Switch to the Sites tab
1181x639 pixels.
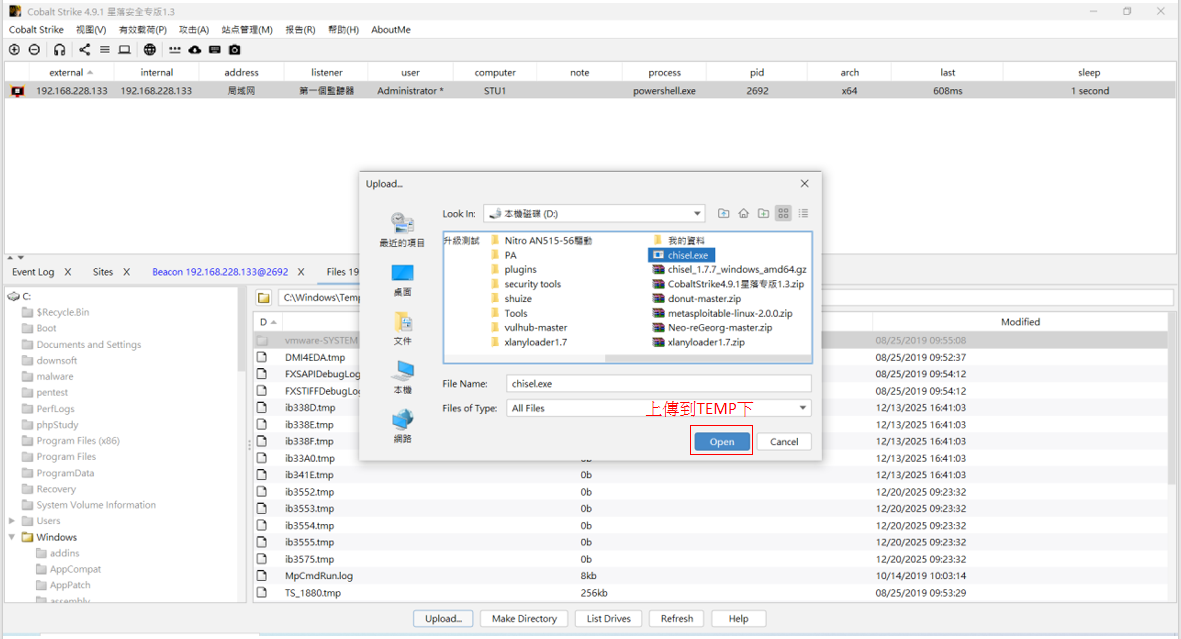[x=103, y=272]
